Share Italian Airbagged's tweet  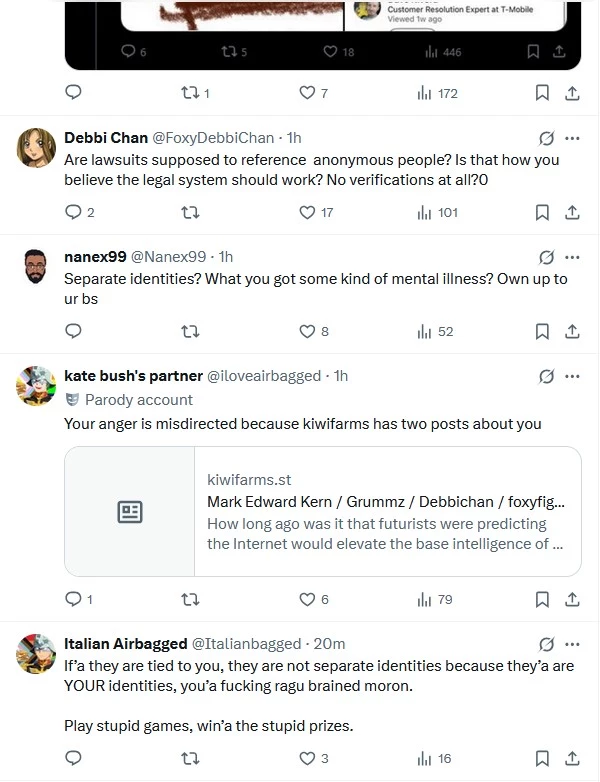point(572,759)
